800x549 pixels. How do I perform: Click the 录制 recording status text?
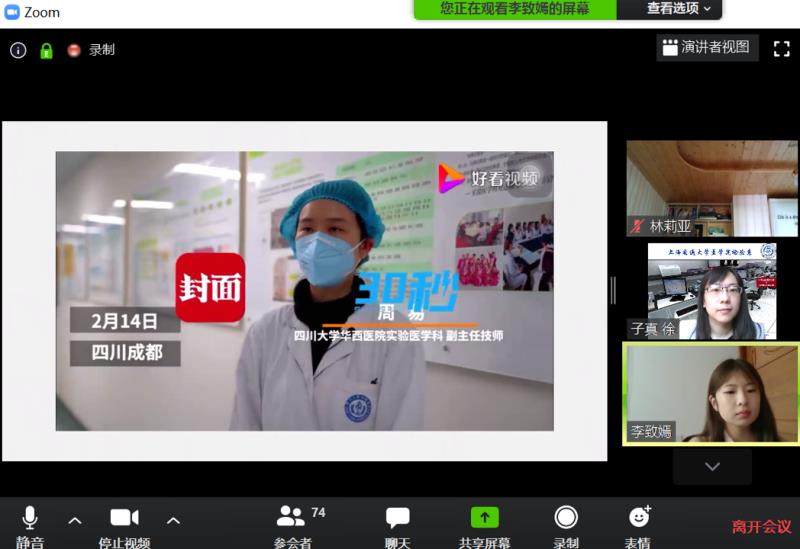click(102, 50)
